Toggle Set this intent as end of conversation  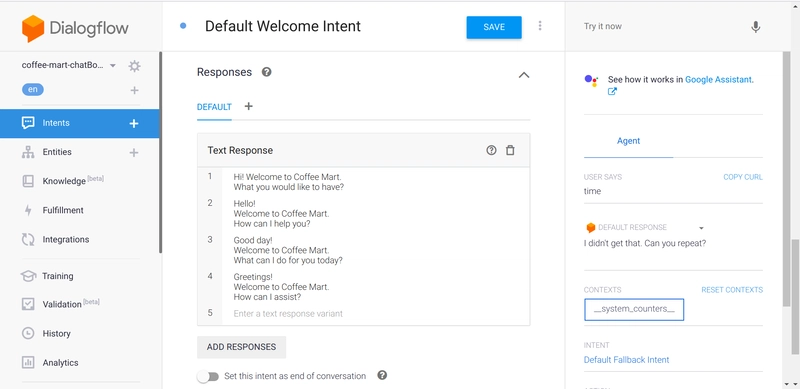(x=208, y=377)
